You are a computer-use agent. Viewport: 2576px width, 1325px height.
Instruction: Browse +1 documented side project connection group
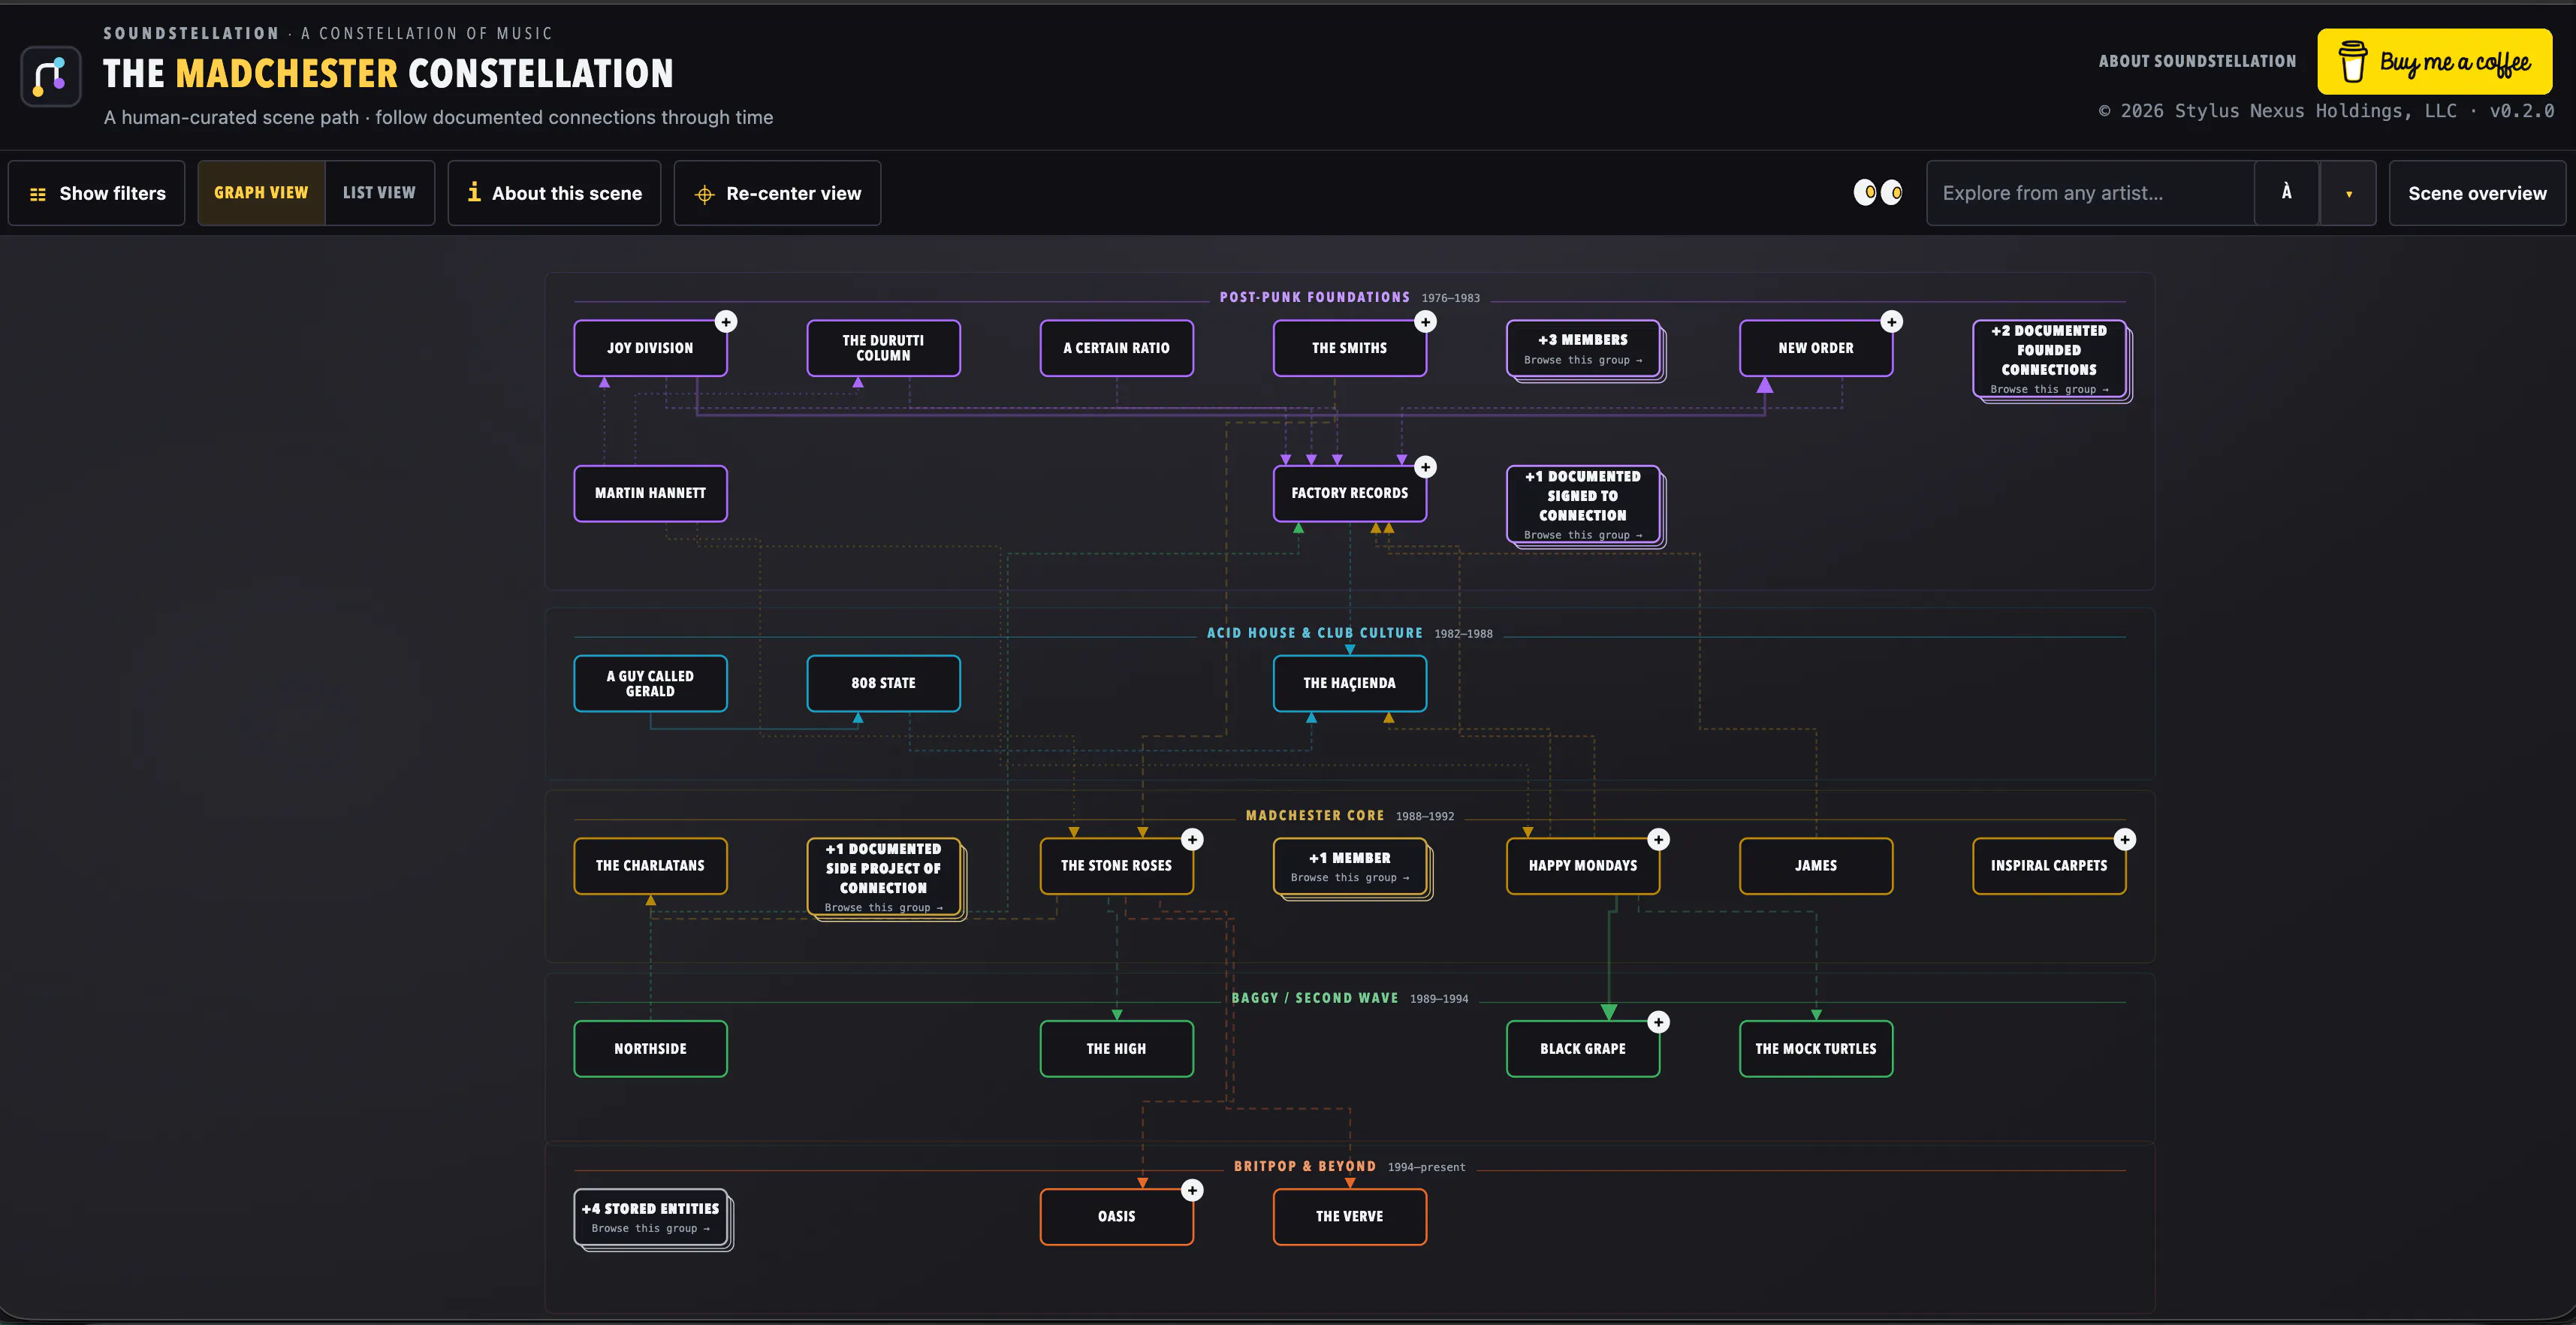(x=885, y=878)
